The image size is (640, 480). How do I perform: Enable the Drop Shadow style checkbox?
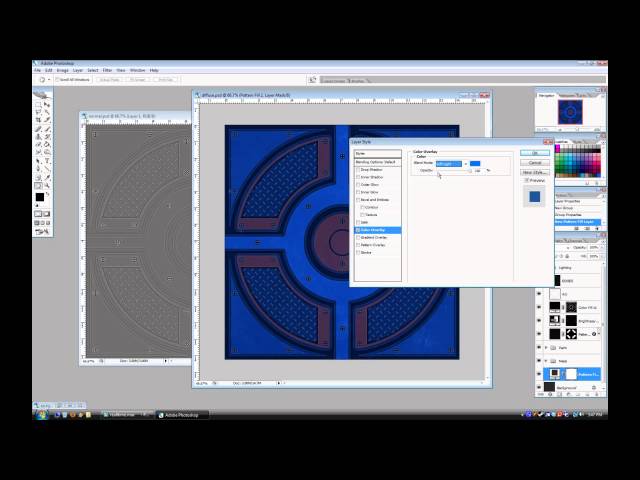tap(358, 169)
